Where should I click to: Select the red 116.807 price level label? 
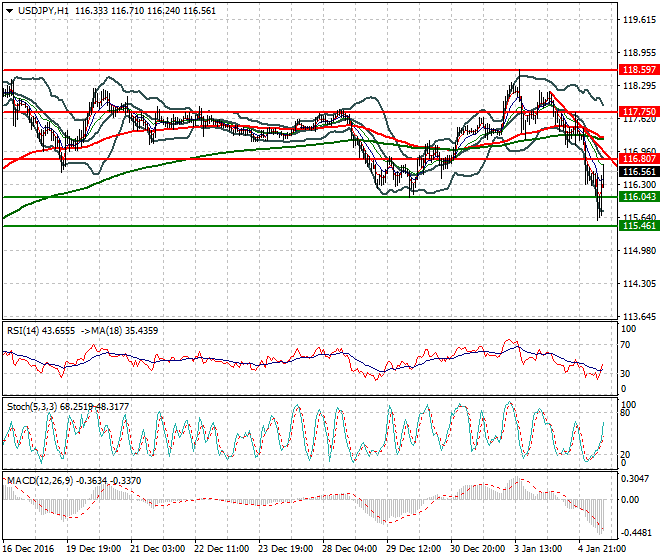639,159
